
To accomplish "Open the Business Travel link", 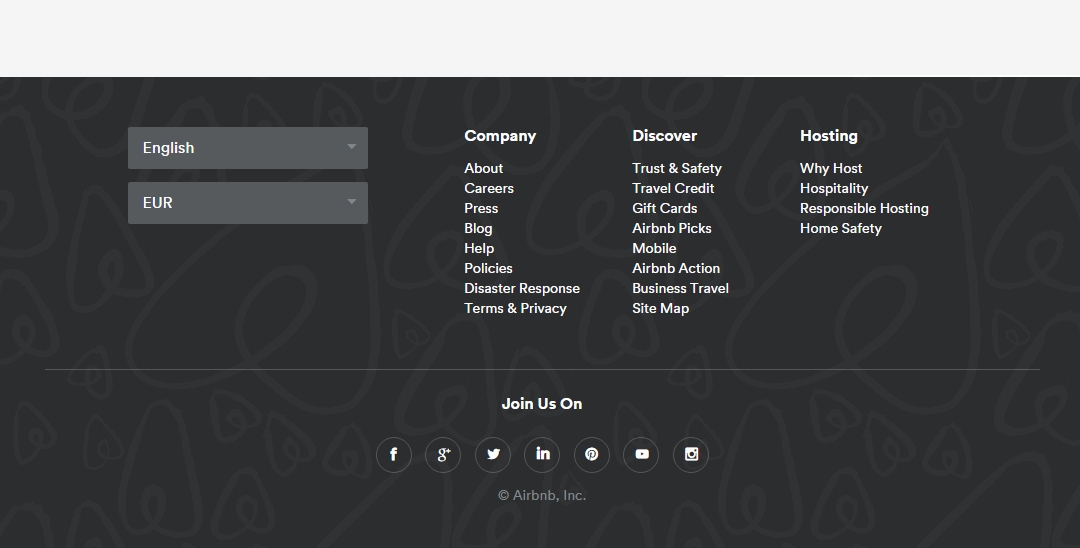I will click(x=680, y=288).
